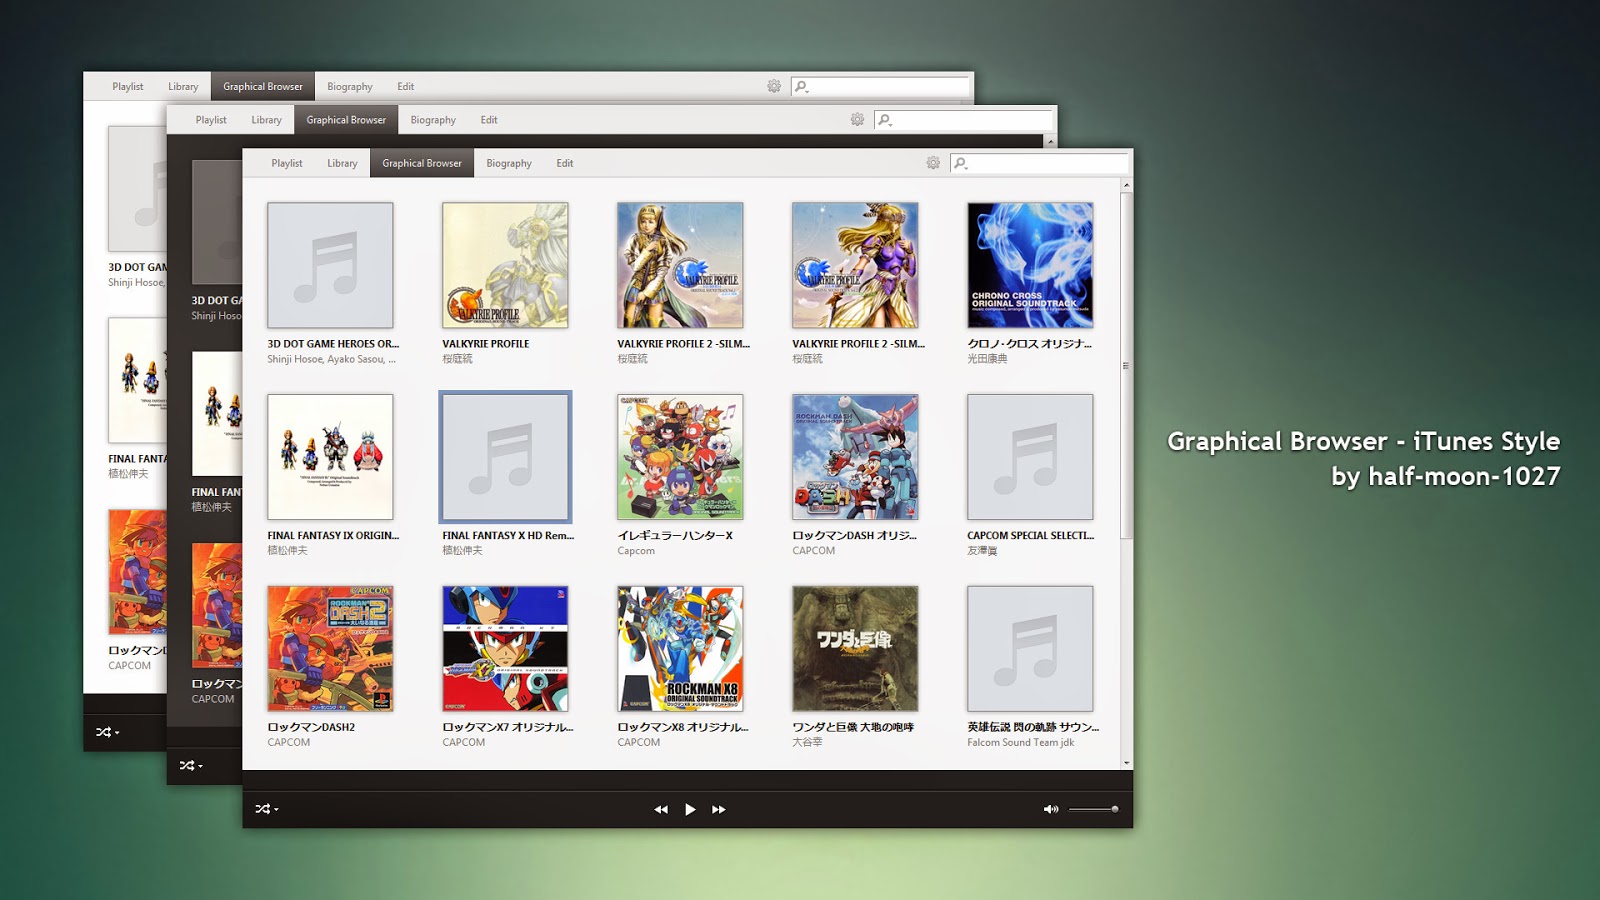Open Edit tab in middle window
Viewport: 1600px width, 900px height.
click(489, 119)
